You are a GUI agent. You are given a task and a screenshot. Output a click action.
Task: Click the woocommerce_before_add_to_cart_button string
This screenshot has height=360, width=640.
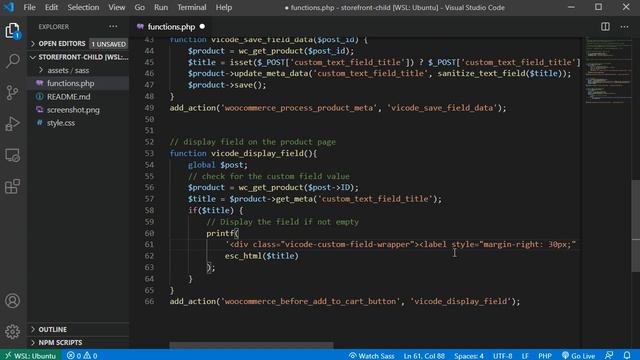pos(310,301)
